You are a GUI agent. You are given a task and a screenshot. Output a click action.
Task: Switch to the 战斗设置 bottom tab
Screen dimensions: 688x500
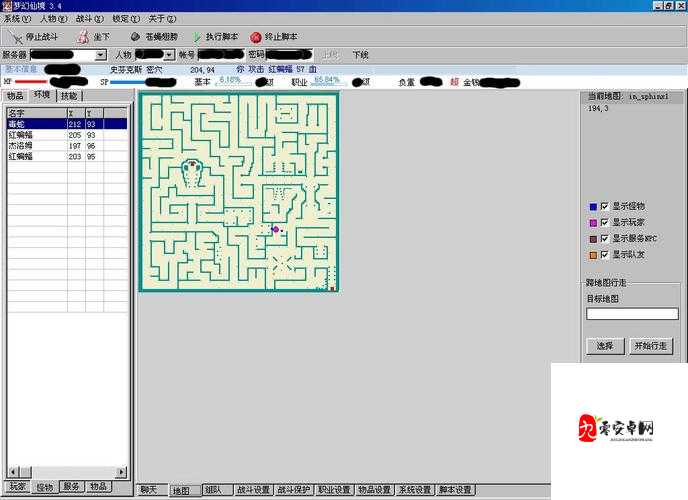(x=253, y=490)
